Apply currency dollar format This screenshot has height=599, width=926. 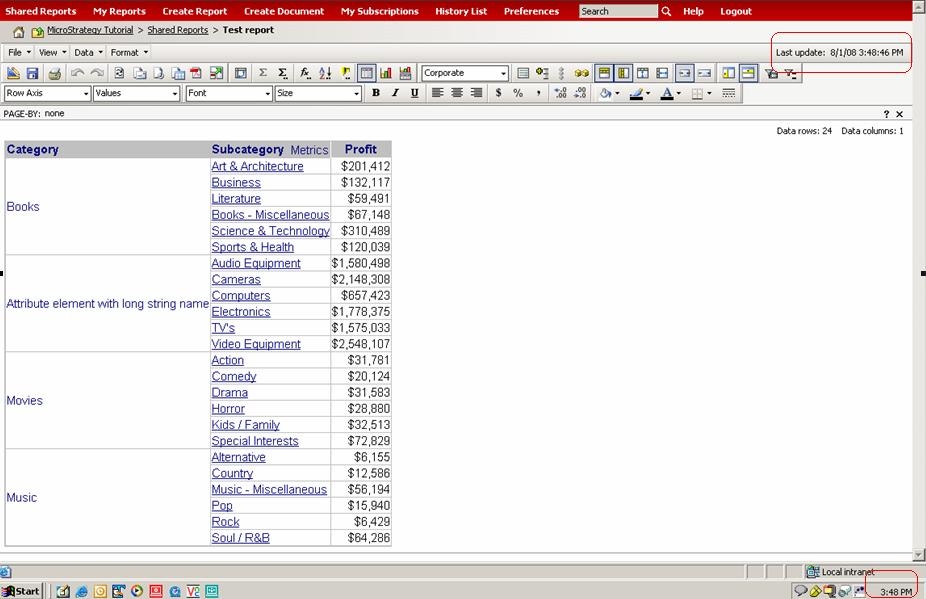(x=498, y=93)
